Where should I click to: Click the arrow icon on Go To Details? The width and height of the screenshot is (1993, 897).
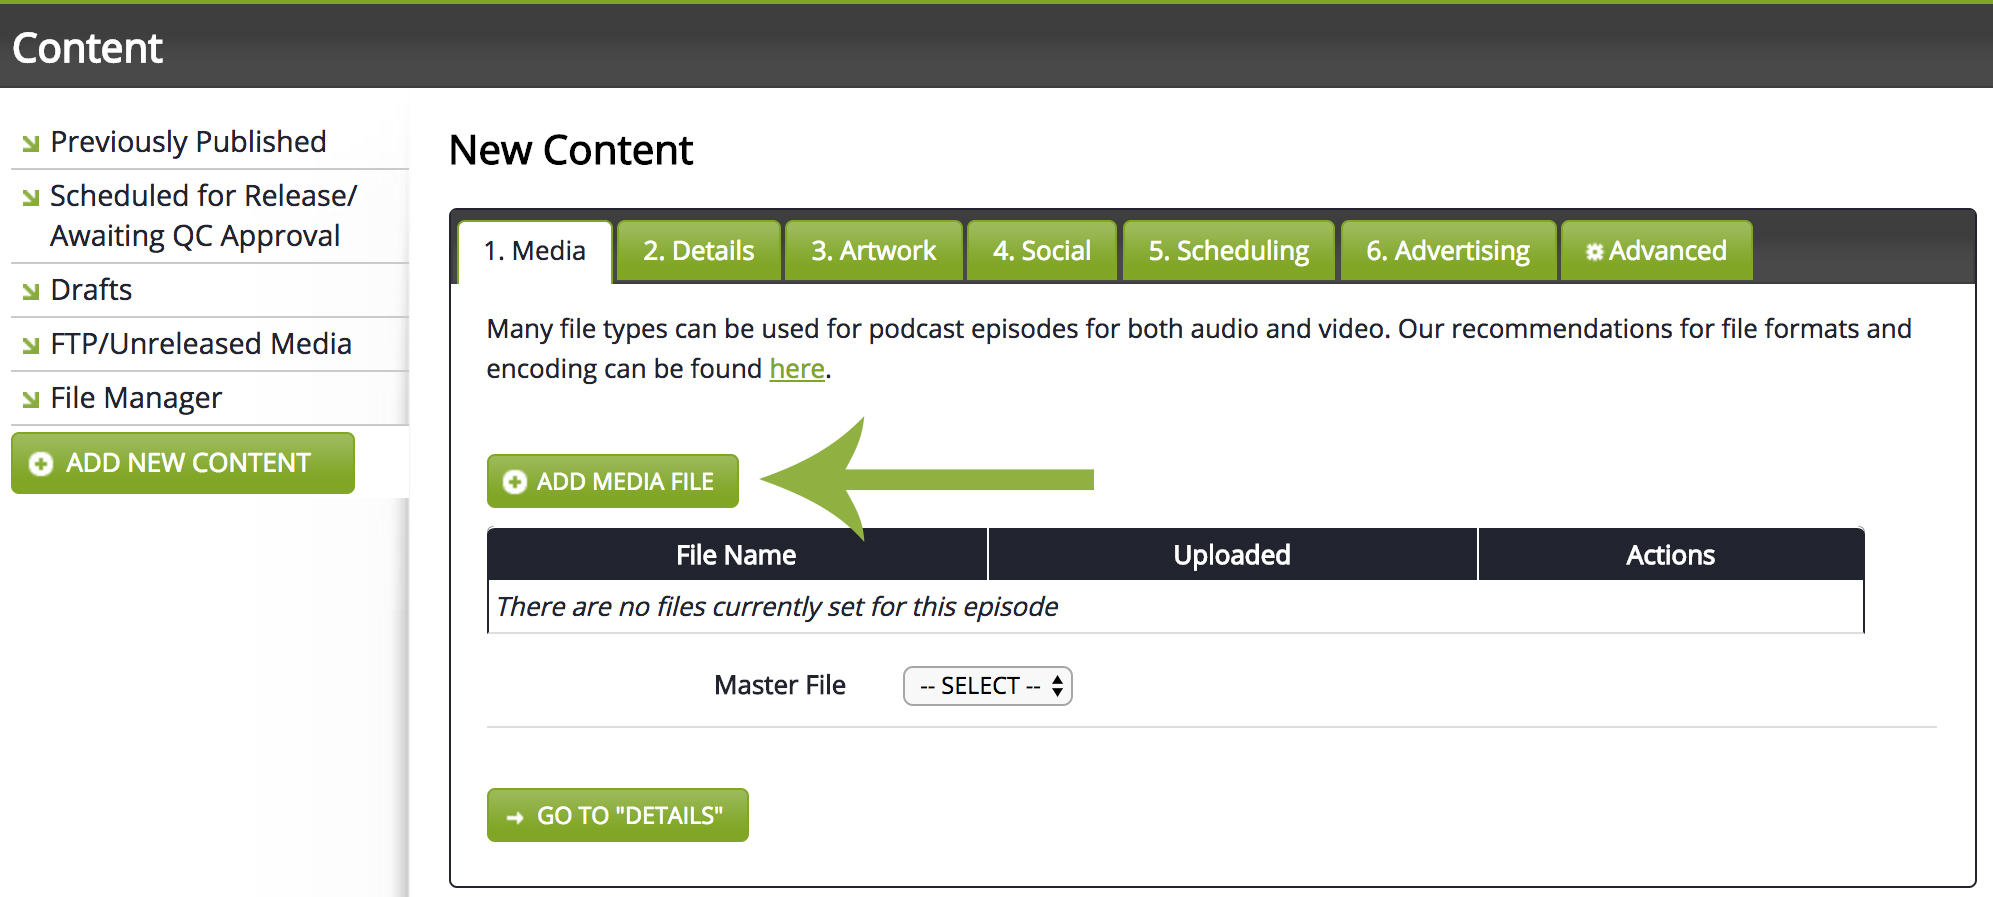515,817
